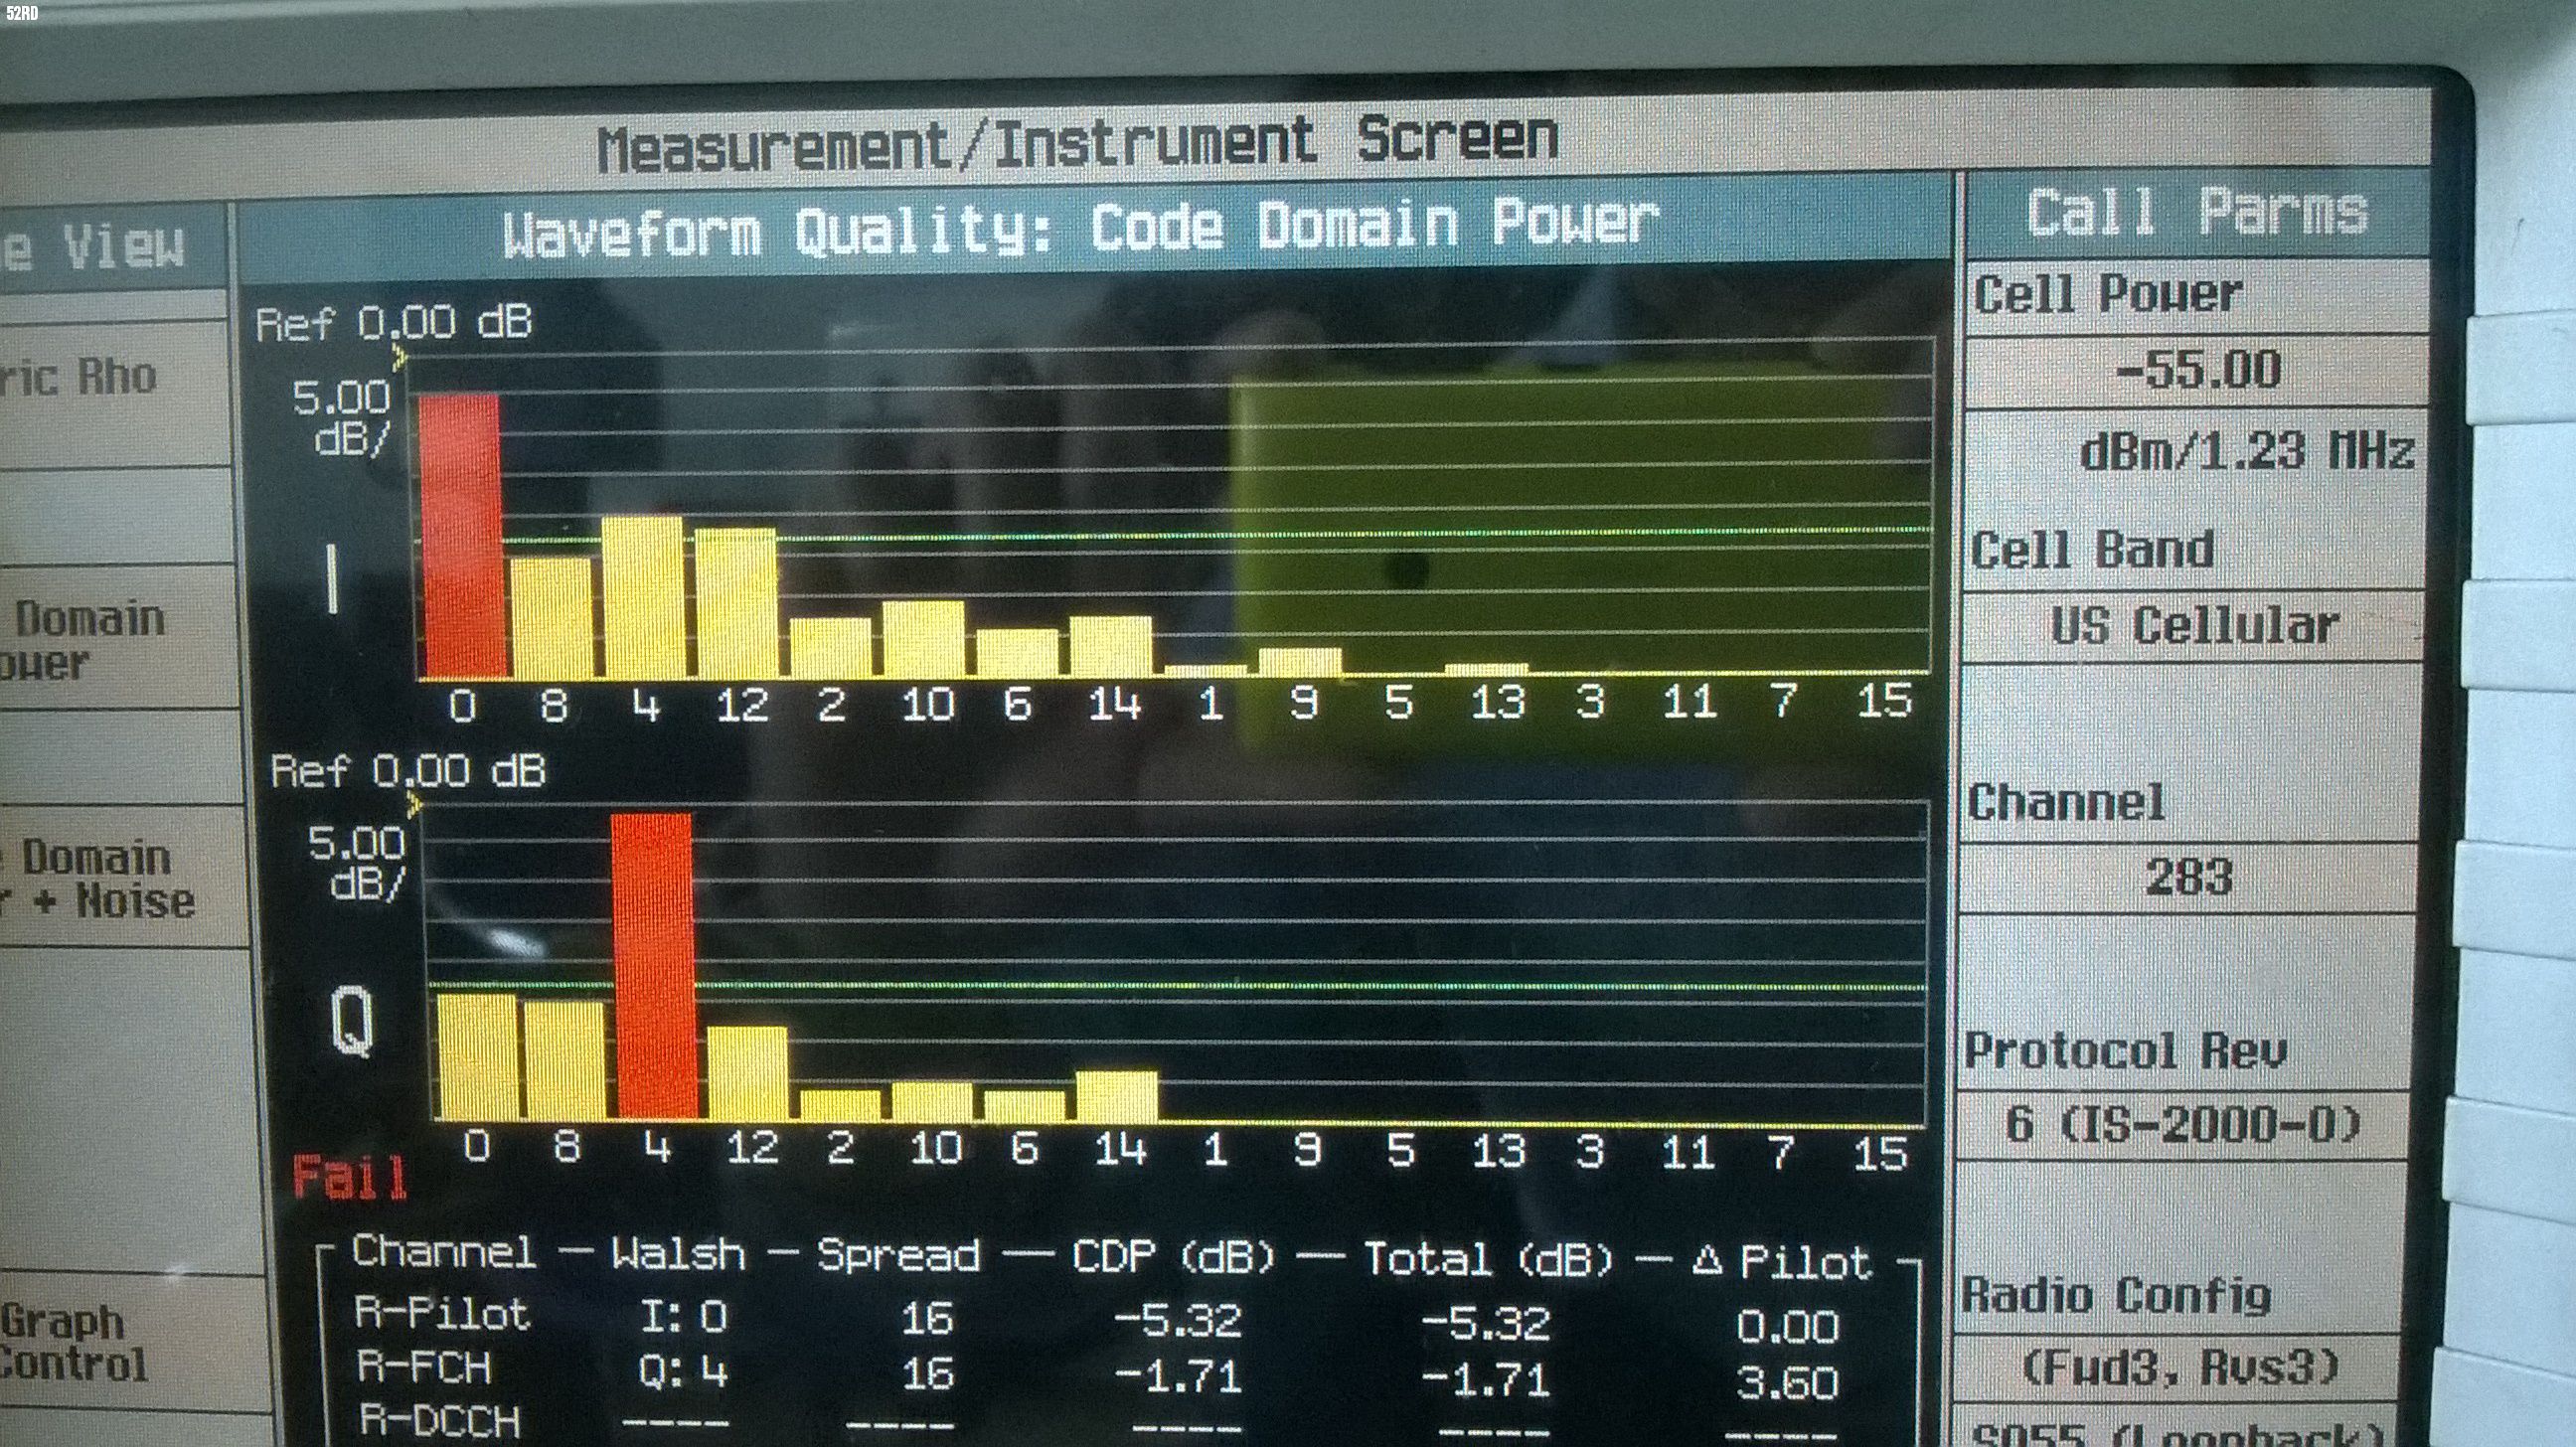Click the I-channel bar at Walsh code 12
Screen dimensions: 2576x1447
point(736,603)
